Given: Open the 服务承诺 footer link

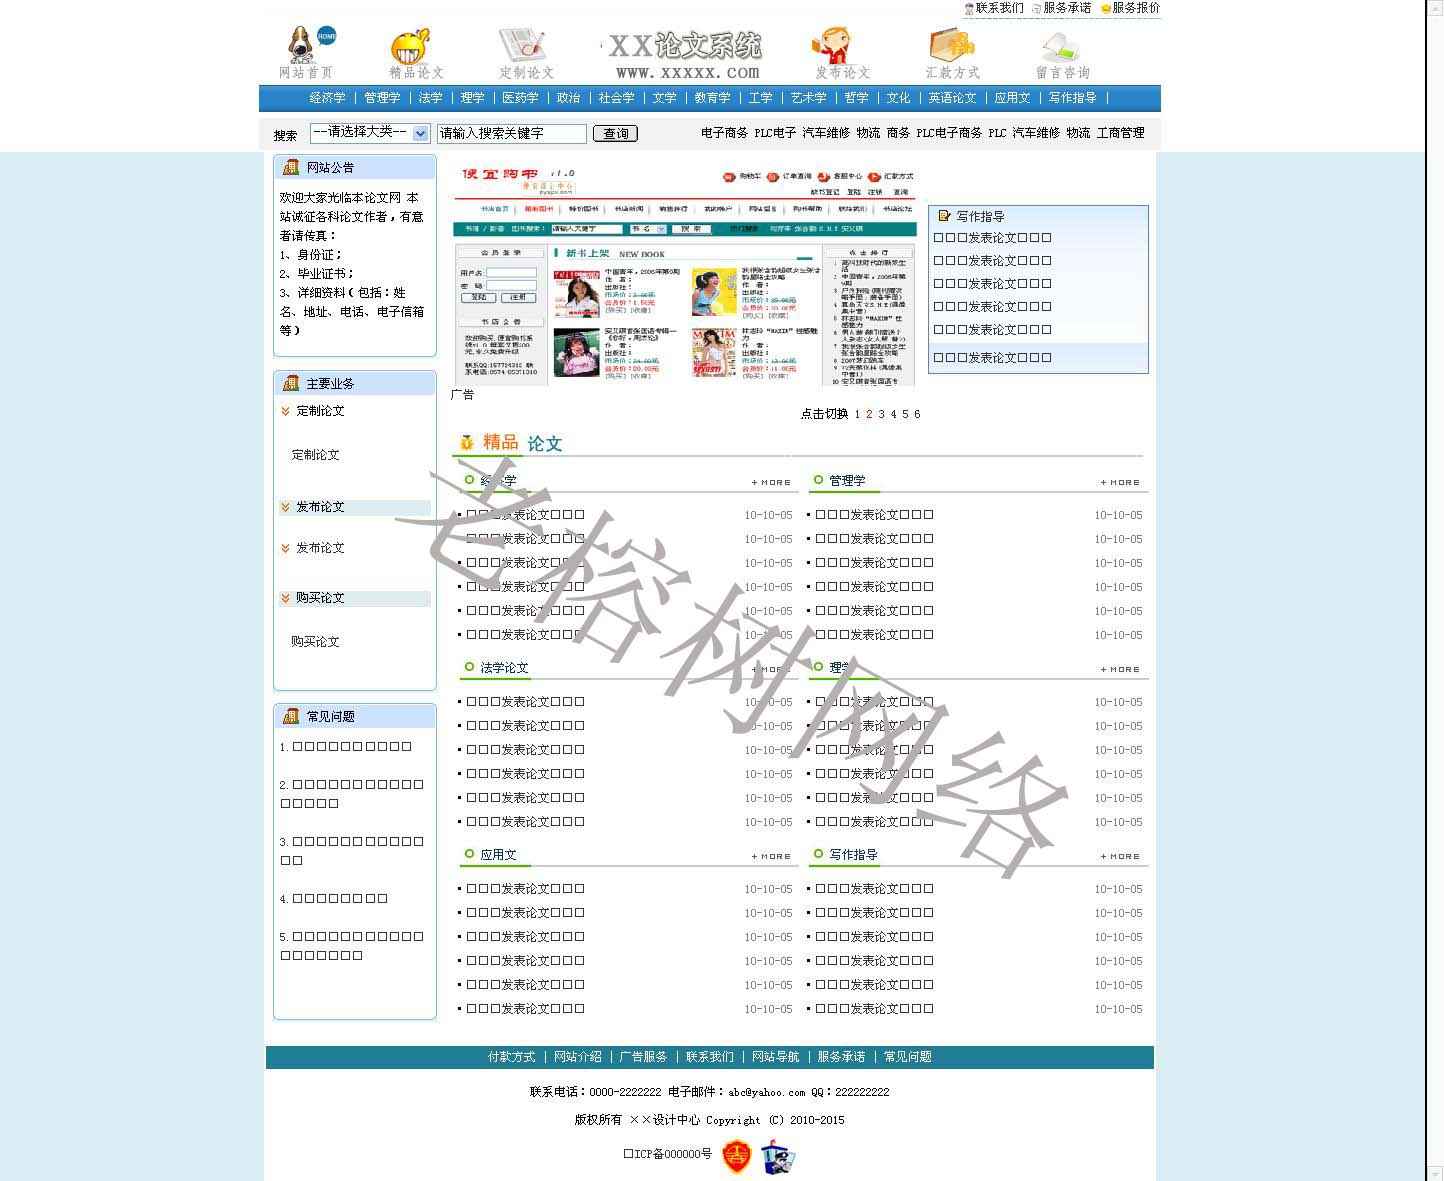Looking at the screenshot, I should point(841,1057).
